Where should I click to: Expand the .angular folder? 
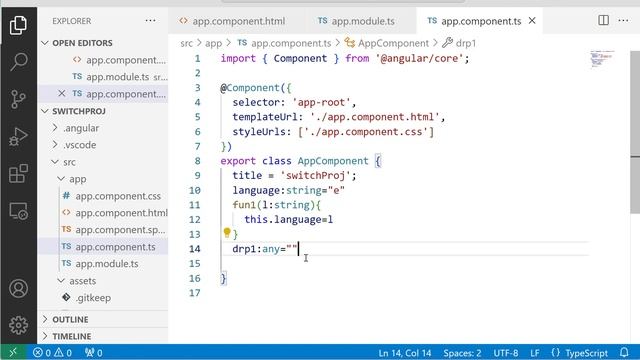coord(81,128)
